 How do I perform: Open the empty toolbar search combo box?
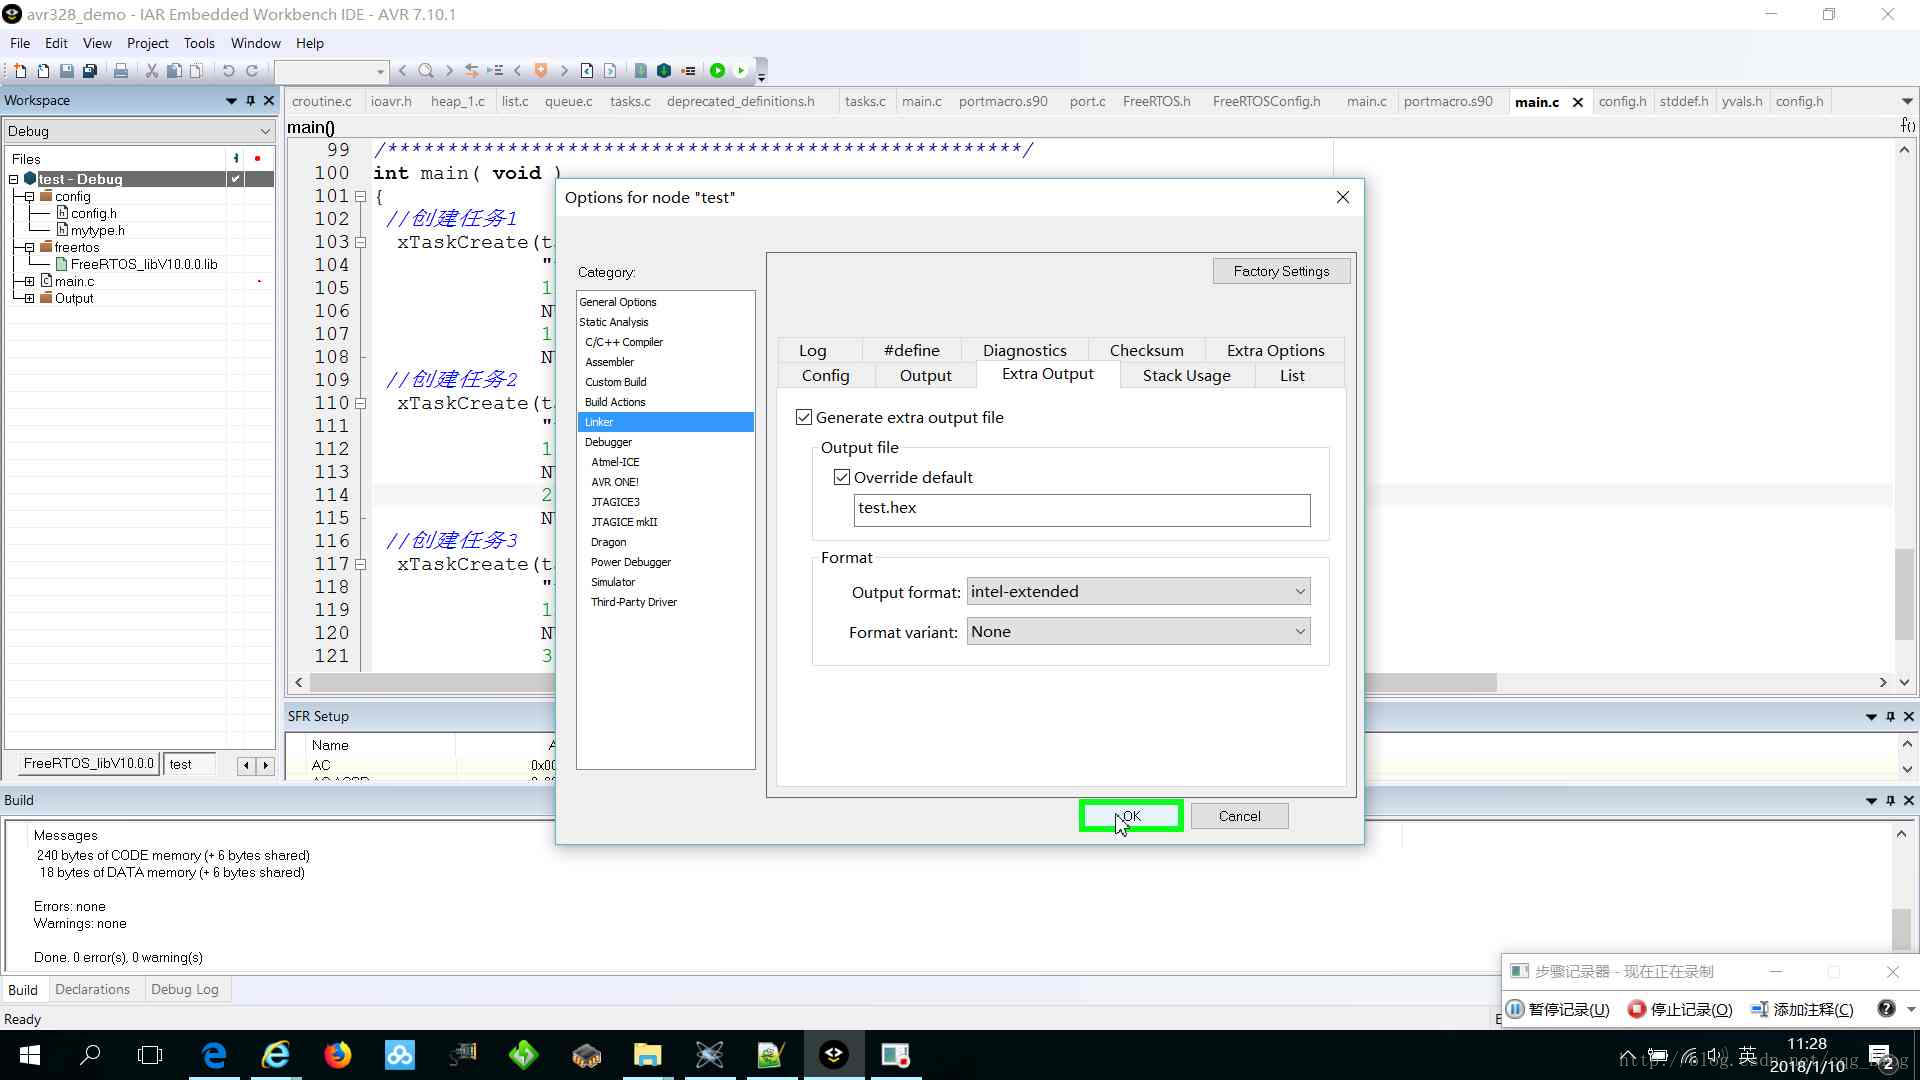point(331,71)
